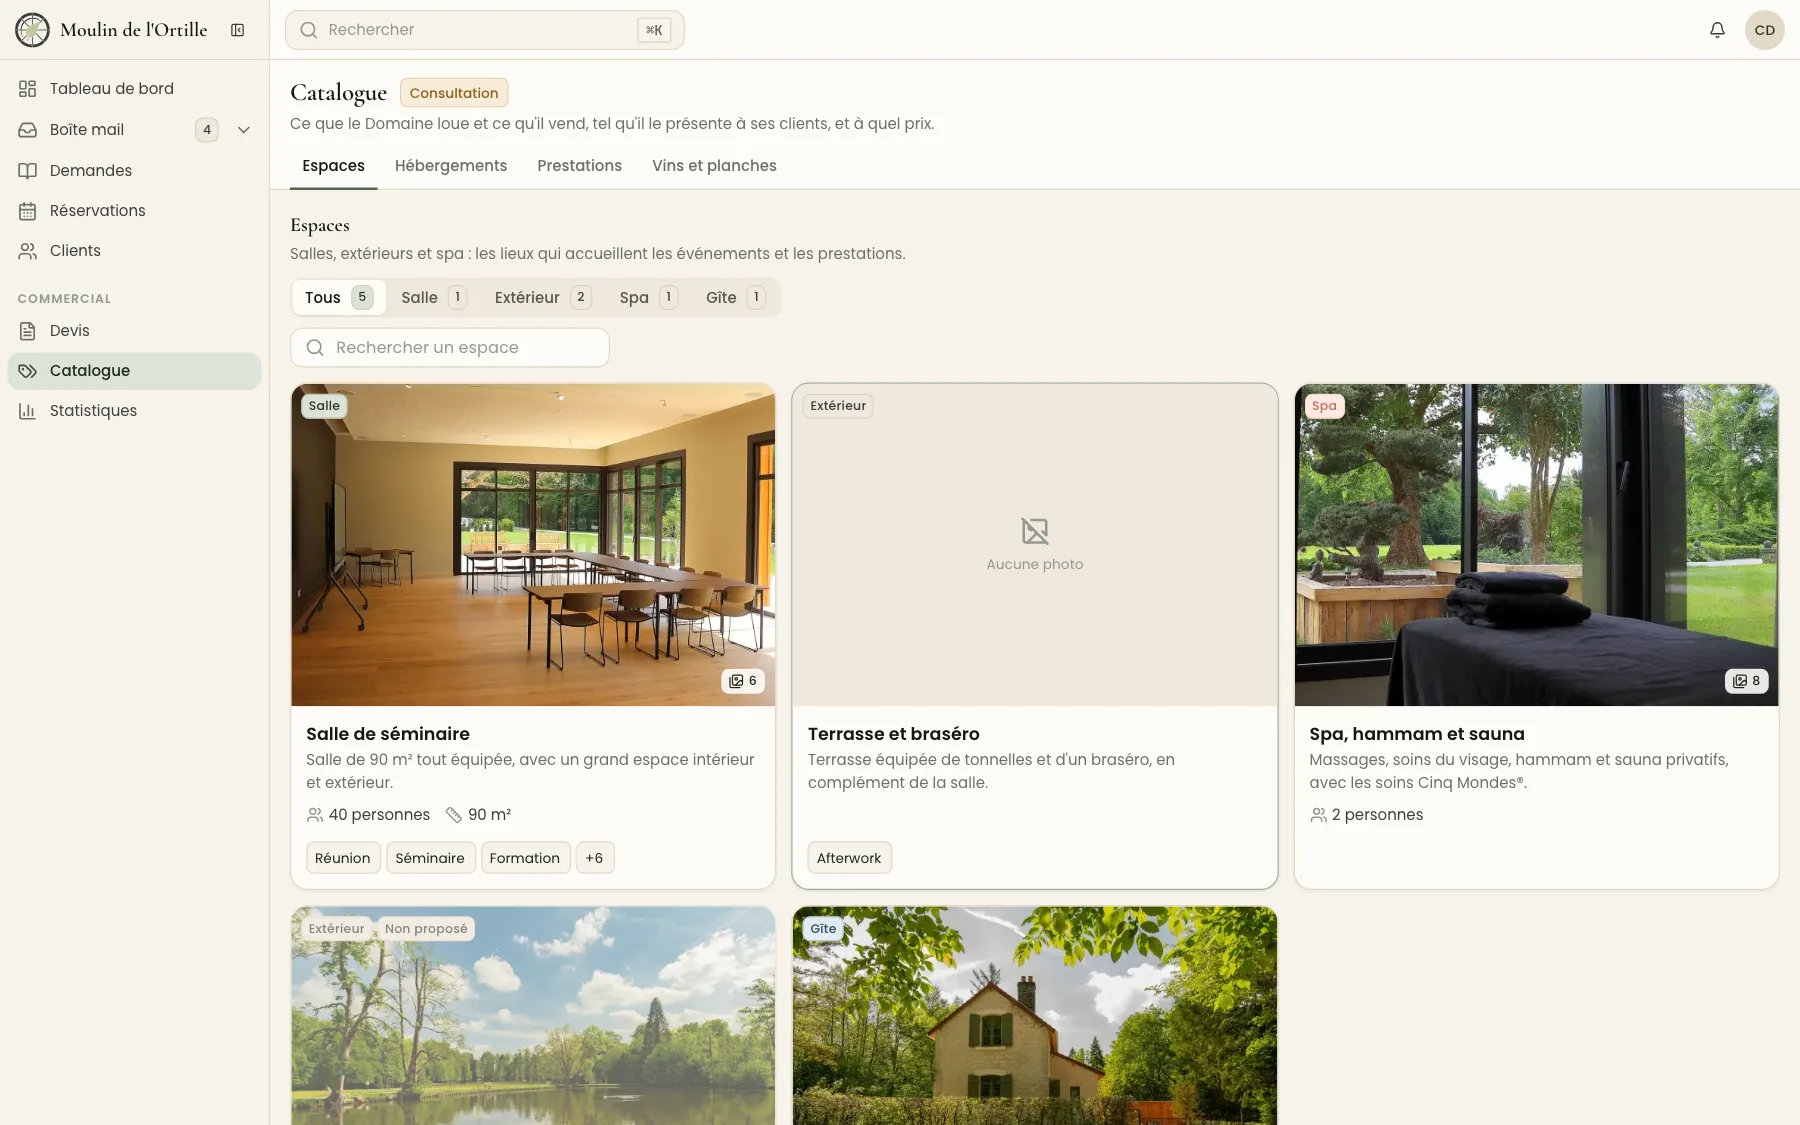The image size is (1800, 1125).
Task: Switch to the Prestations tab
Action: 579,166
